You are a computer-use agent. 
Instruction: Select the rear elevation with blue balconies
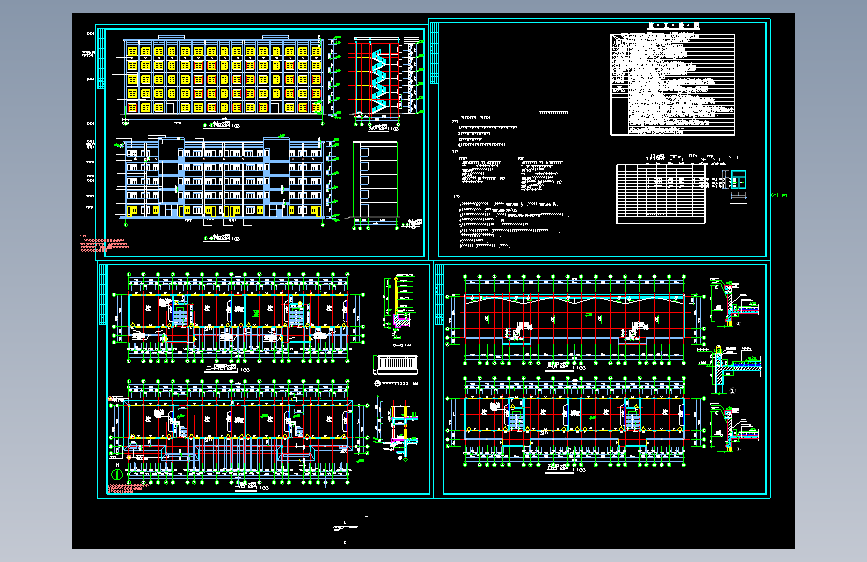224,179
